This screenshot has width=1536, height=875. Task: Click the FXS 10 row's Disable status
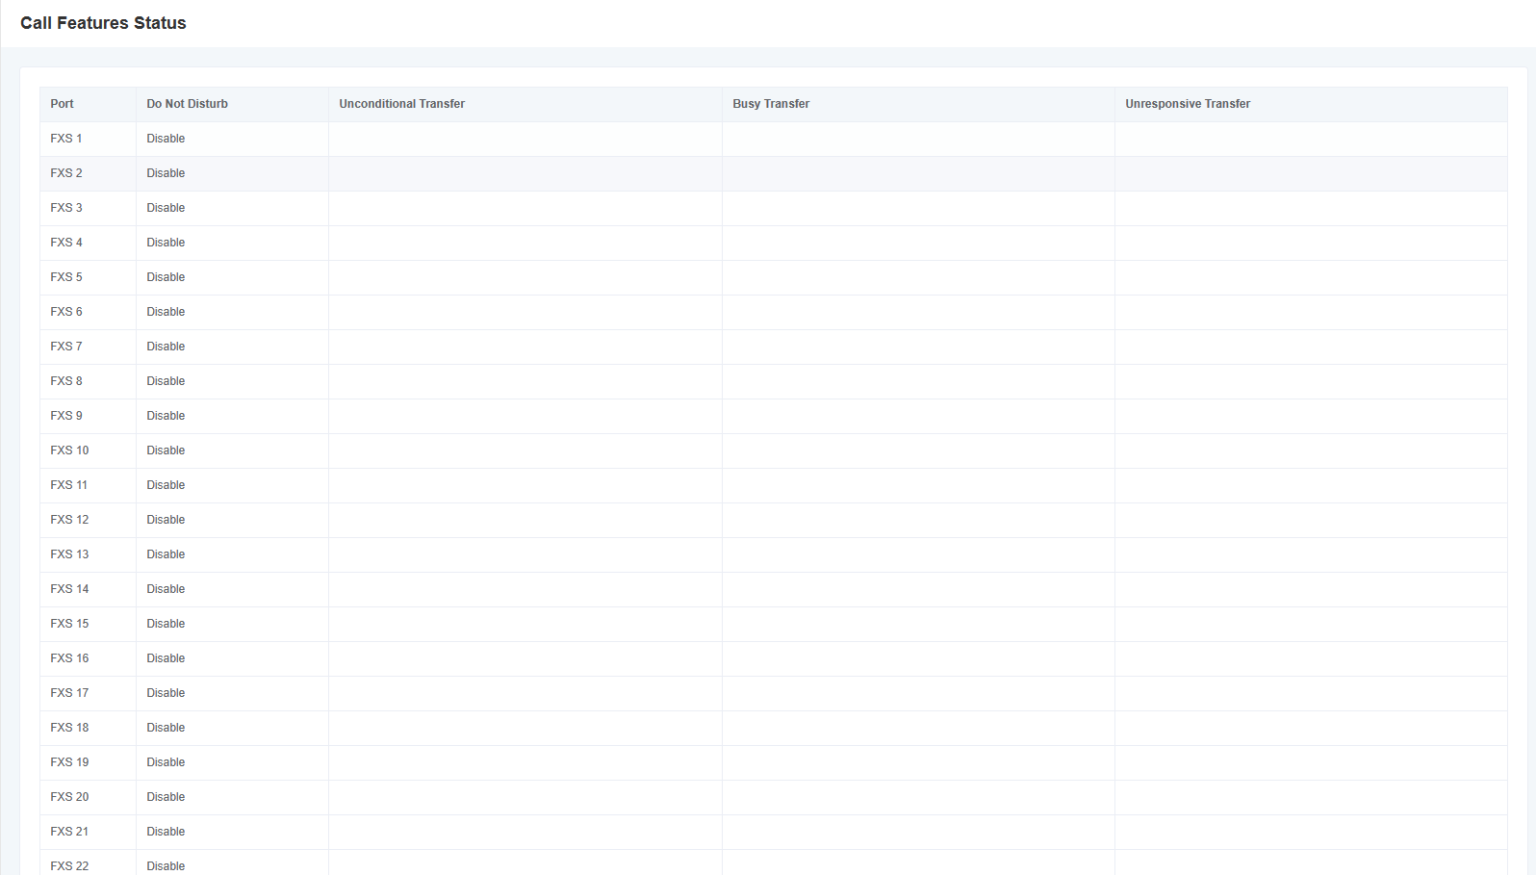click(x=165, y=451)
